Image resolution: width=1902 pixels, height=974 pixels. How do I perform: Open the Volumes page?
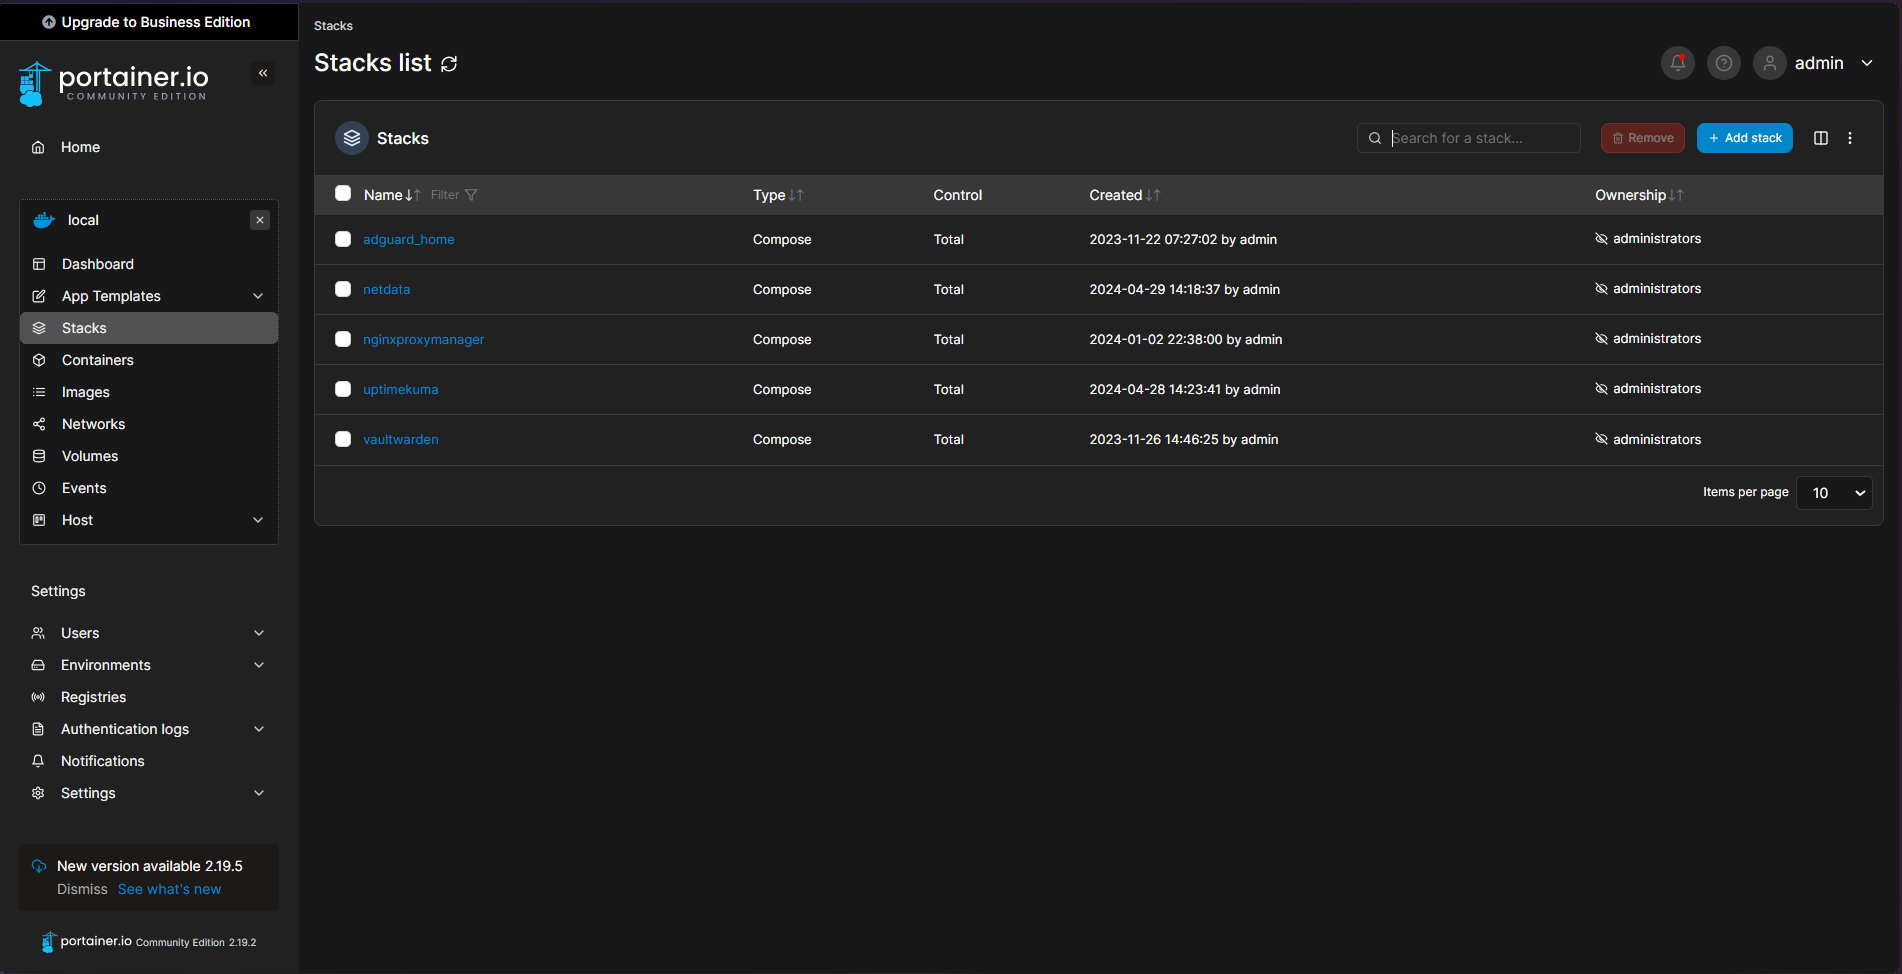point(88,456)
